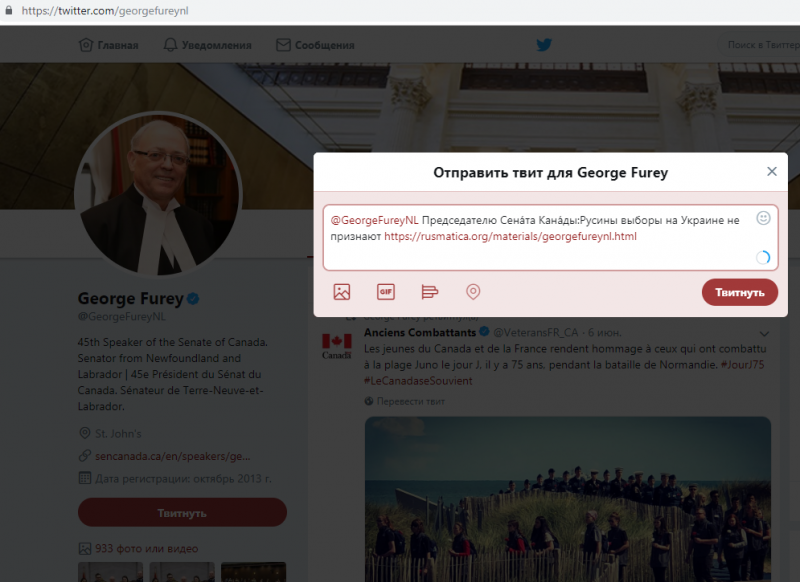This screenshot has width=800, height=582.
Task: Click the lock icon in the address bar
Action: pyautogui.click(x=8, y=10)
